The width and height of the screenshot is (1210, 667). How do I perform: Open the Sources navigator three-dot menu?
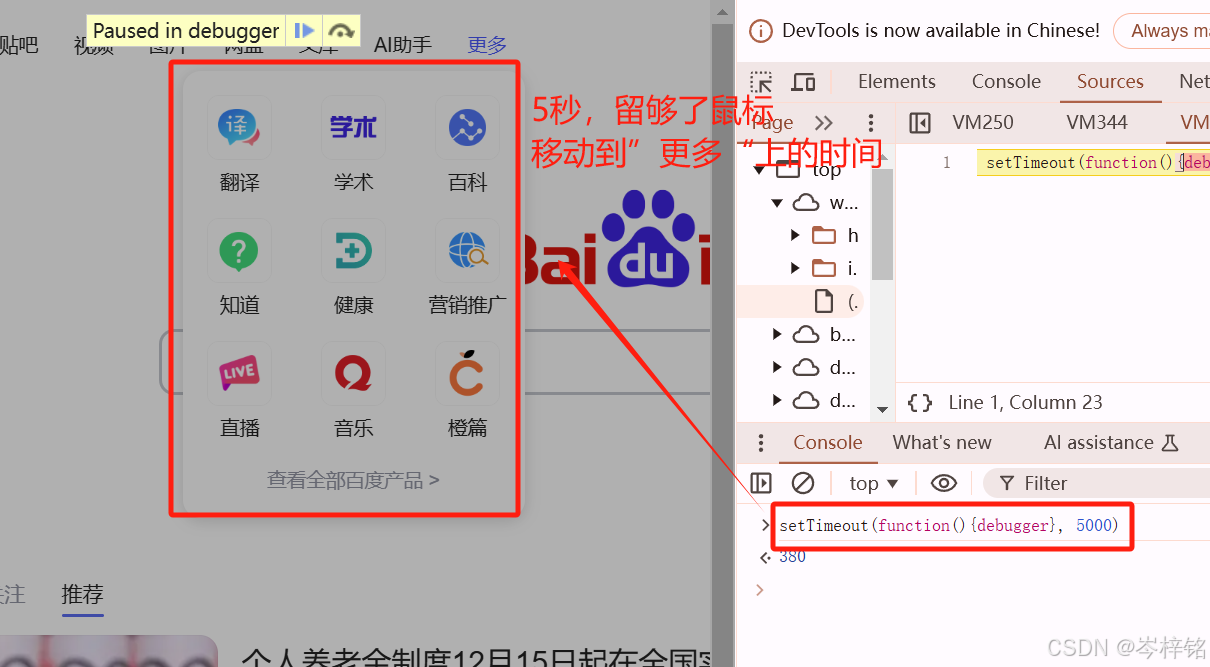tap(871, 123)
